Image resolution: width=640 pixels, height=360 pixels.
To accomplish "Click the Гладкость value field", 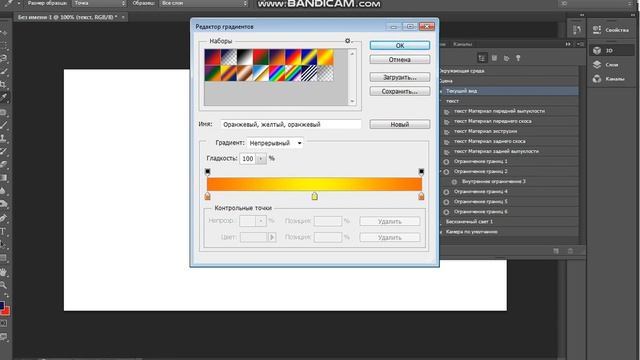I will click(247, 158).
